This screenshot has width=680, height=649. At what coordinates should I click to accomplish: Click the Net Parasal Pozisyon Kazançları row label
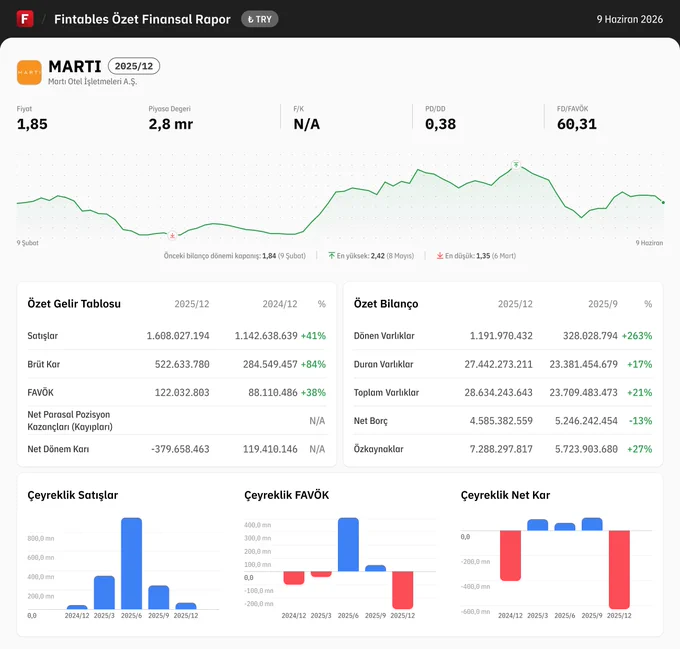pos(70,421)
